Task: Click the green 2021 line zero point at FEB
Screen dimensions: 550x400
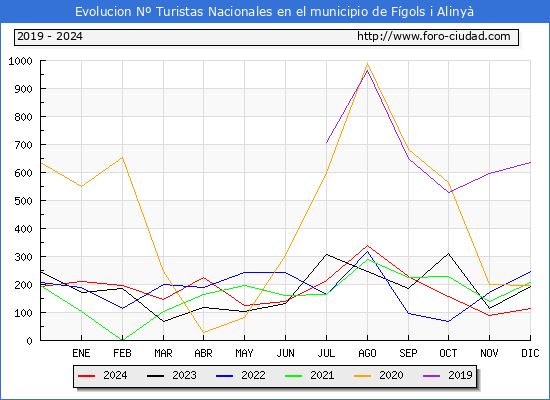Action: (x=122, y=340)
